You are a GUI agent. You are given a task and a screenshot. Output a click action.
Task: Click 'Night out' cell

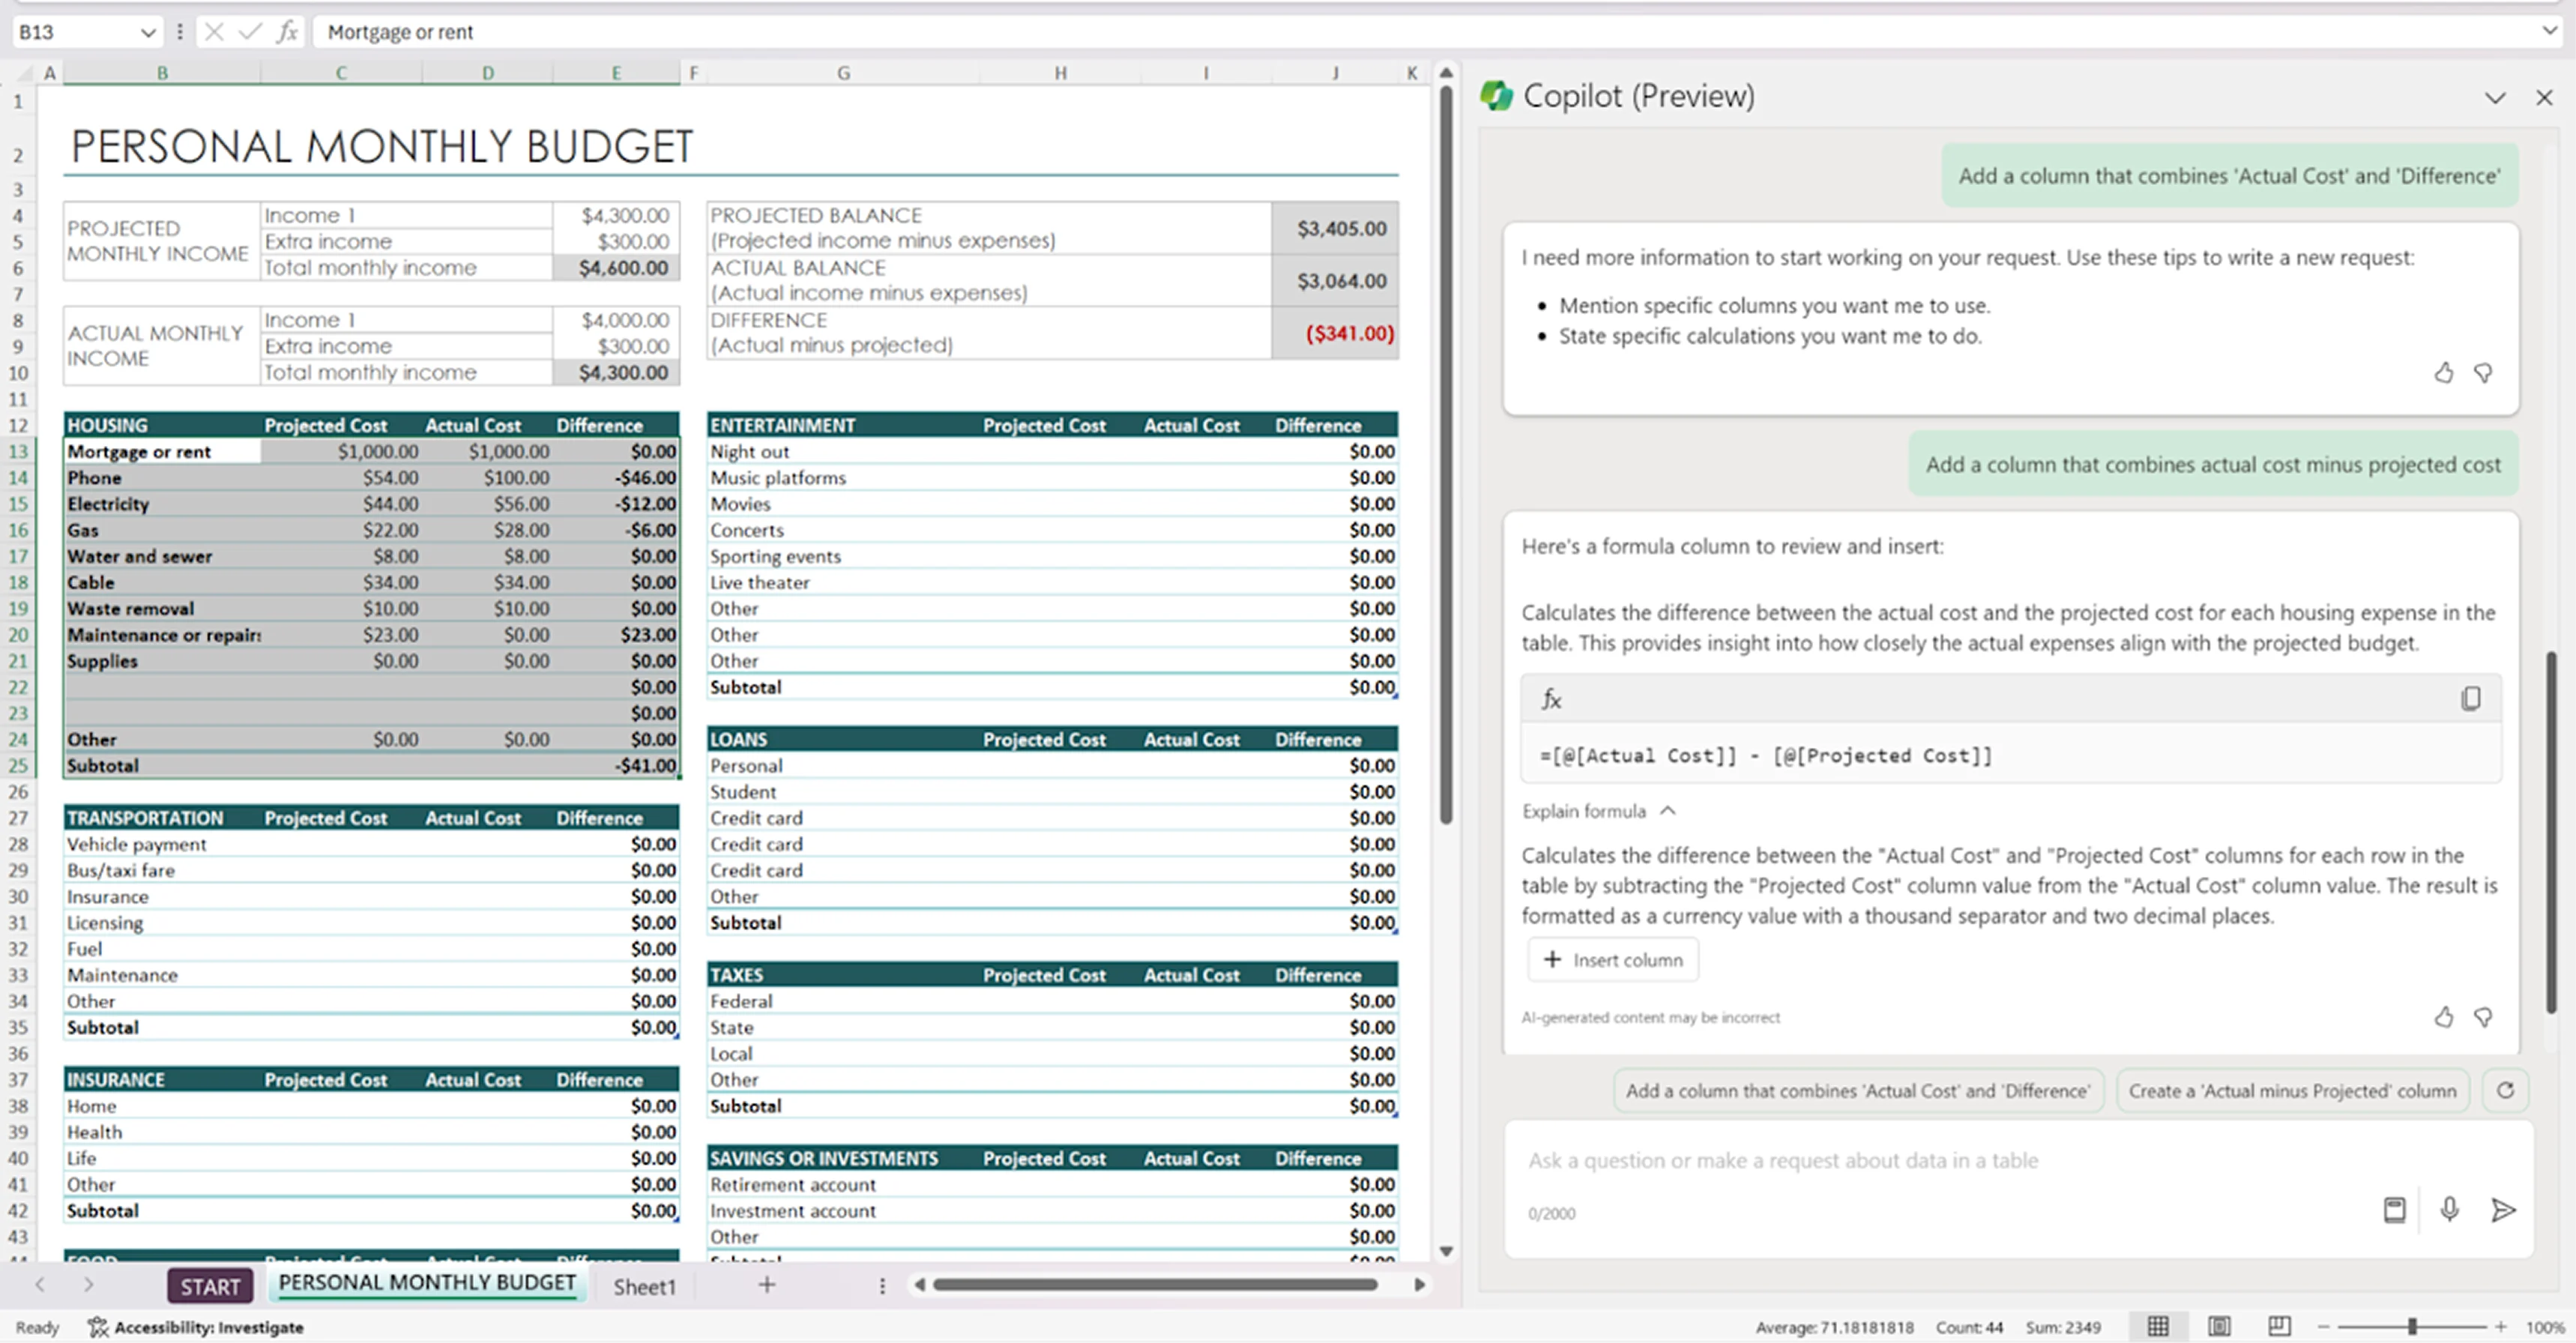843,451
